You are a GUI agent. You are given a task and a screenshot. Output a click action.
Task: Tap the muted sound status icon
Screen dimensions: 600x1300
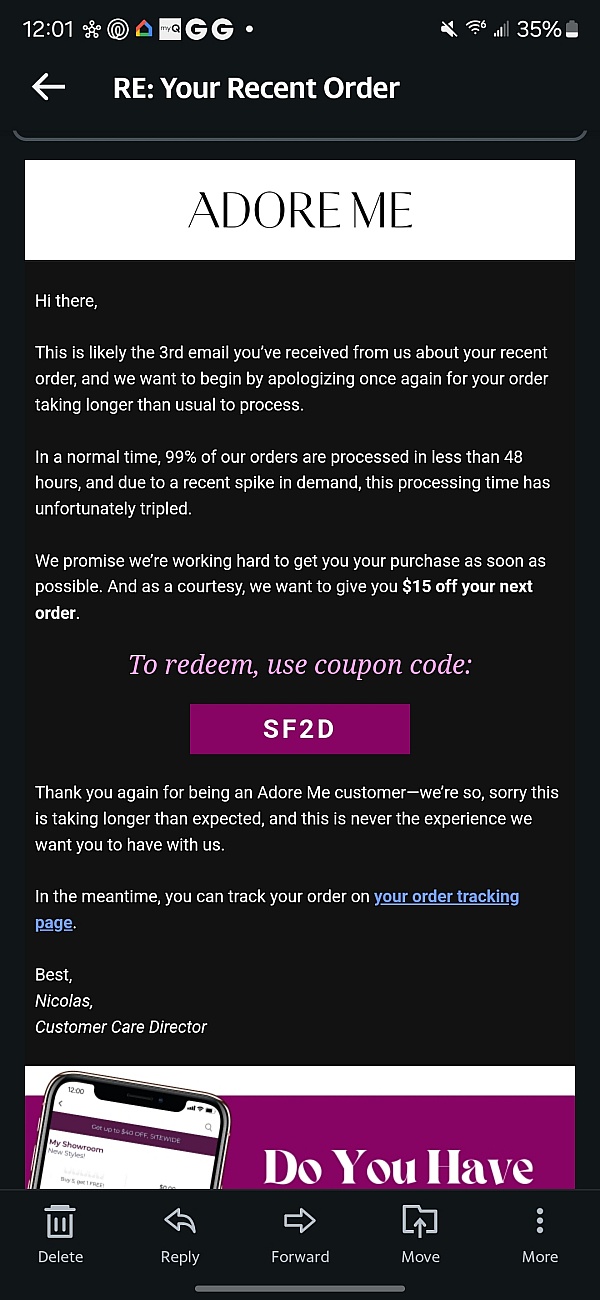pyautogui.click(x=449, y=29)
